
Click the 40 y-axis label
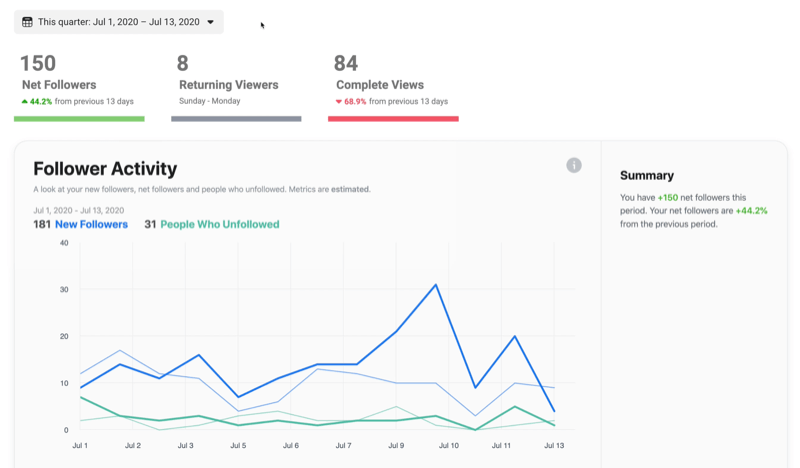tap(64, 243)
